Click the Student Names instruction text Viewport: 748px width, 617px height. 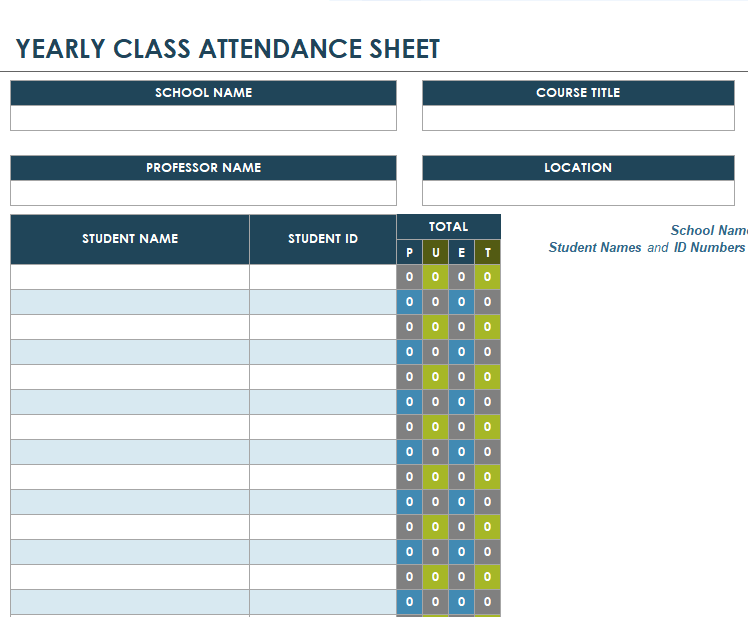click(x=595, y=248)
